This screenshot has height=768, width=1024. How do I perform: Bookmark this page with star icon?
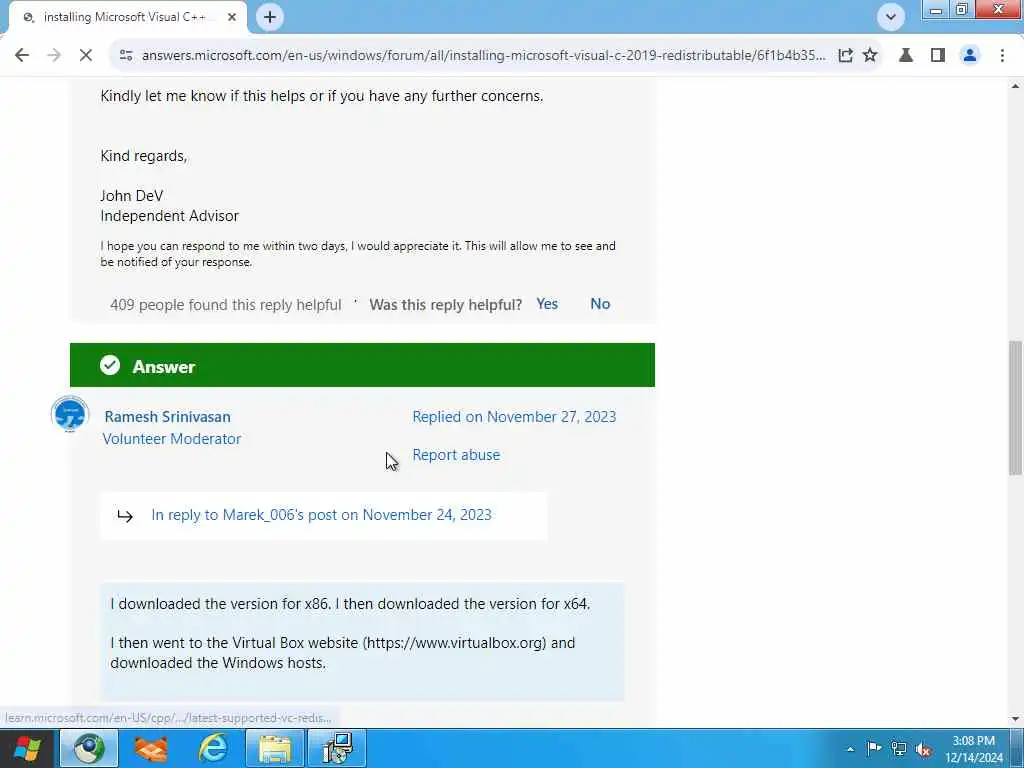coord(870,56)
